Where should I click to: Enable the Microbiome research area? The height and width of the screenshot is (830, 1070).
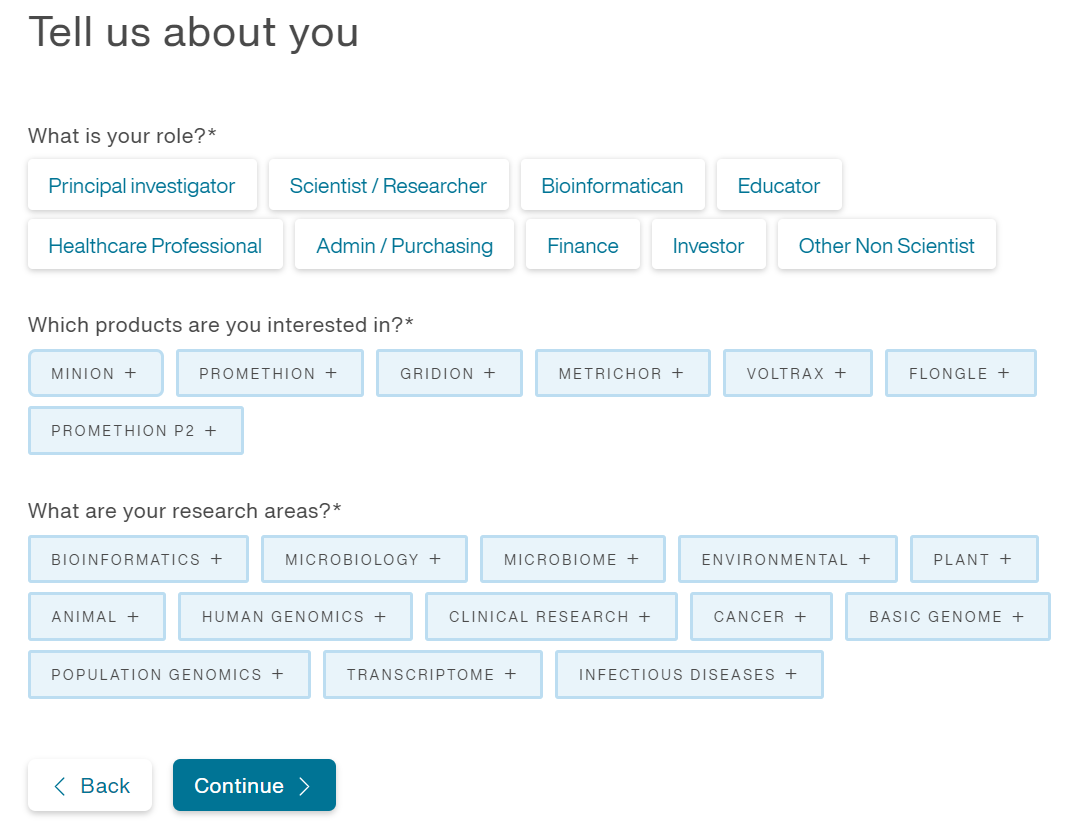pyautogui.click(x=572, y=559)
